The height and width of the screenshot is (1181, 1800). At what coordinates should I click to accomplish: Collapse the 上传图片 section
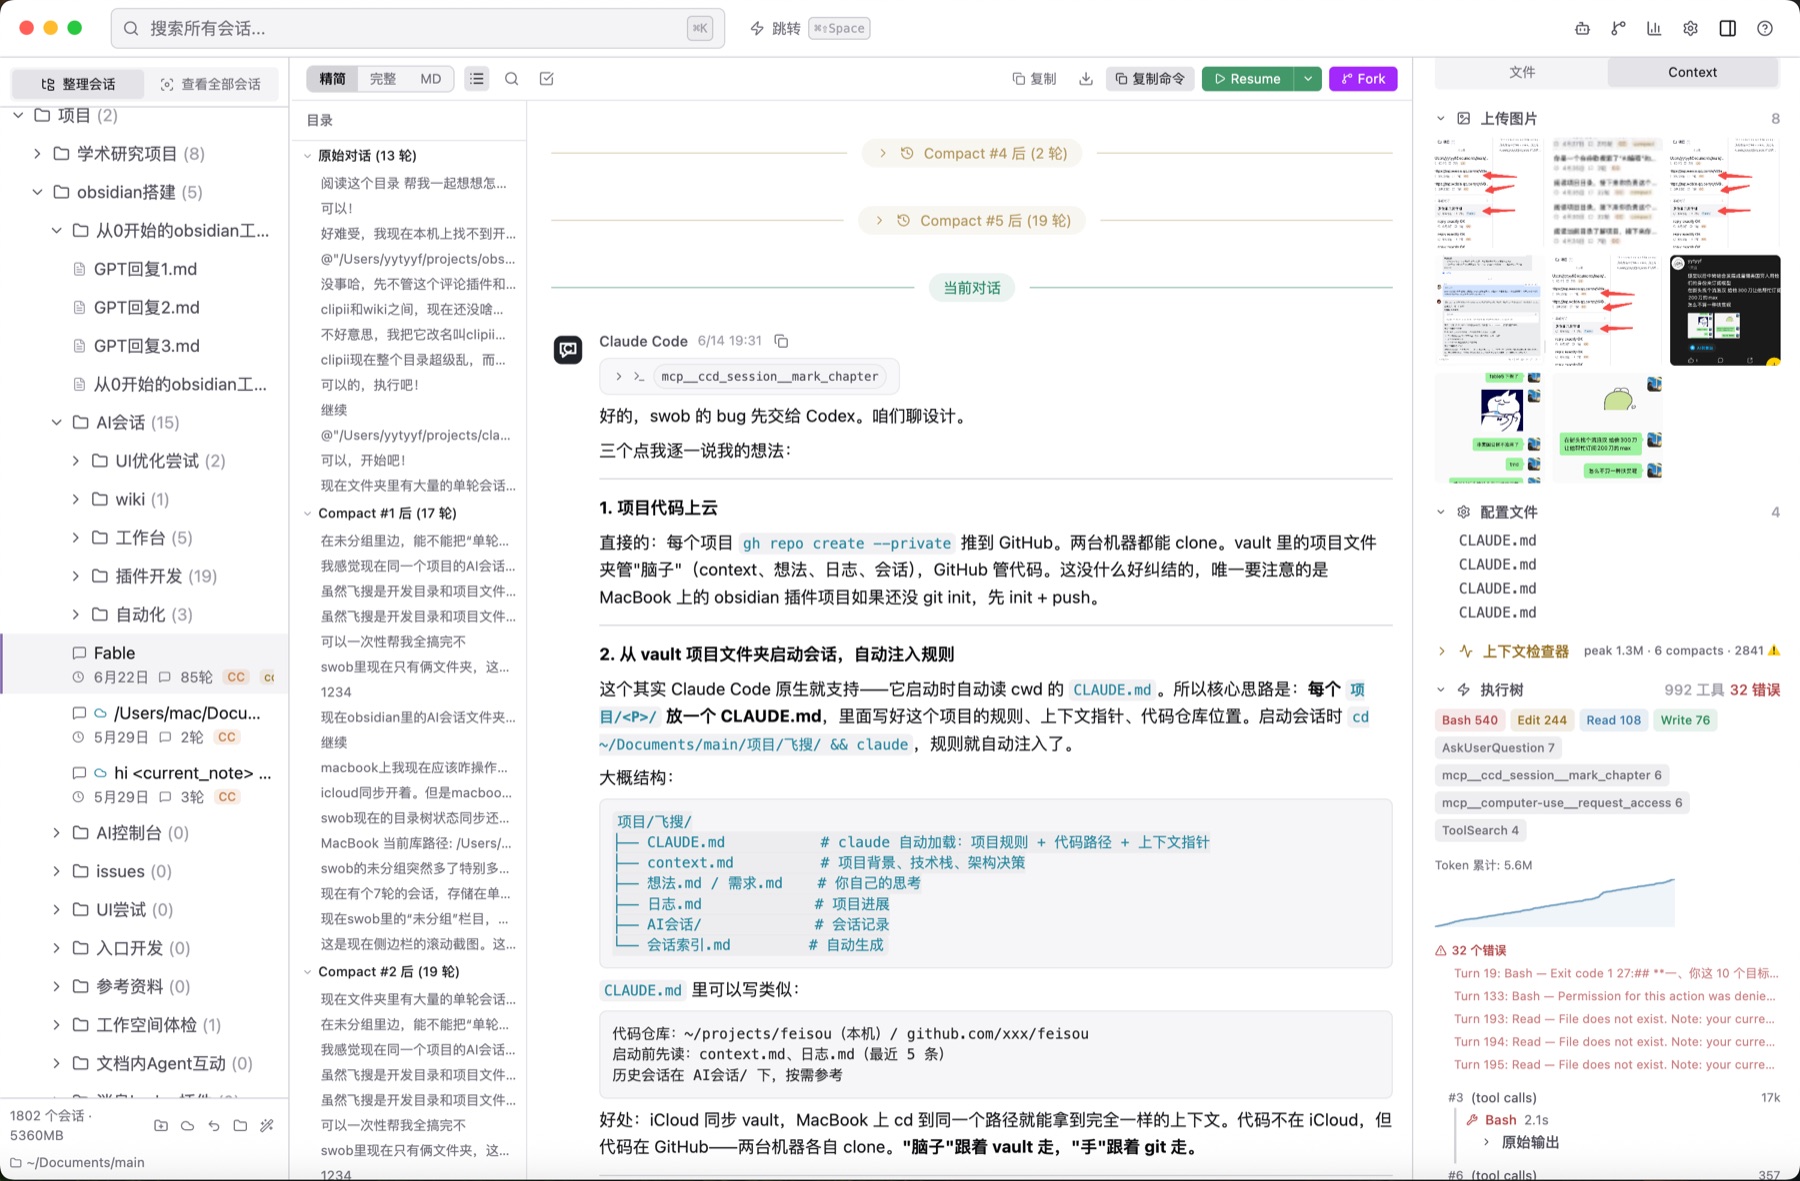[1441, 118]
